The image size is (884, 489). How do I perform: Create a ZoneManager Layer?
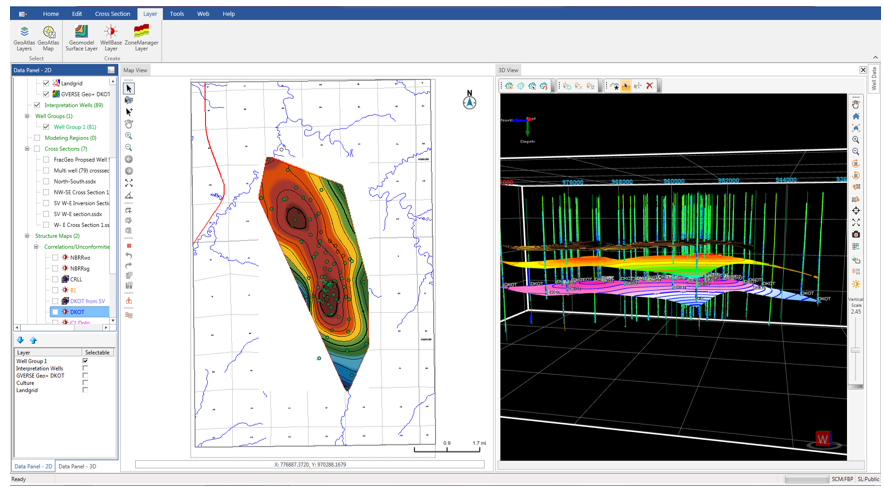142,38
